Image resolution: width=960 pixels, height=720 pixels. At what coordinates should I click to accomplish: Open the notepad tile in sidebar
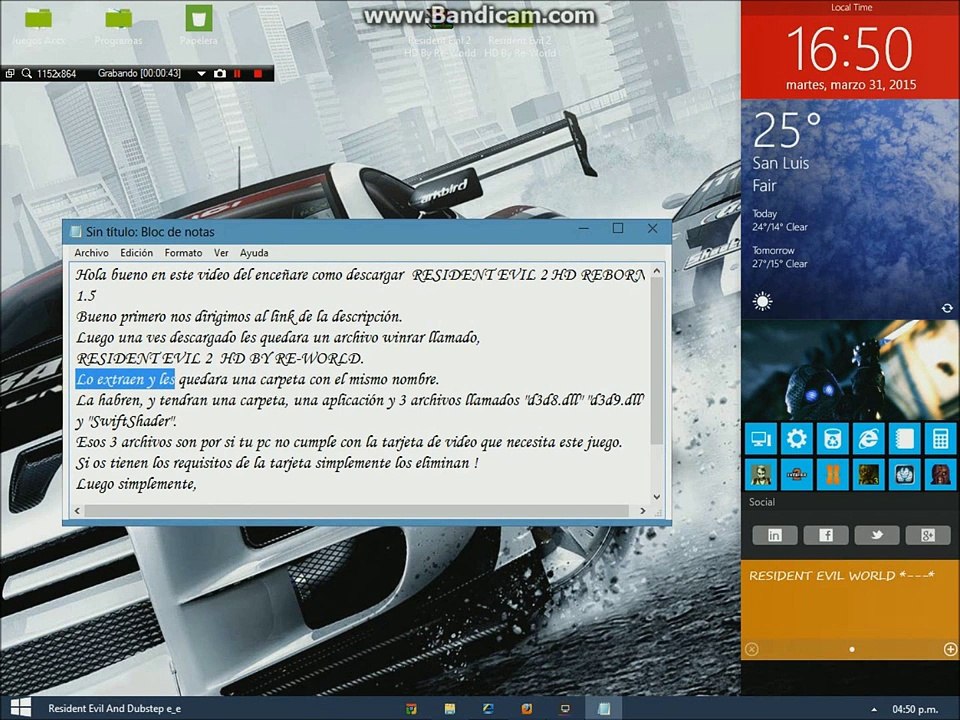pos(905,439)
